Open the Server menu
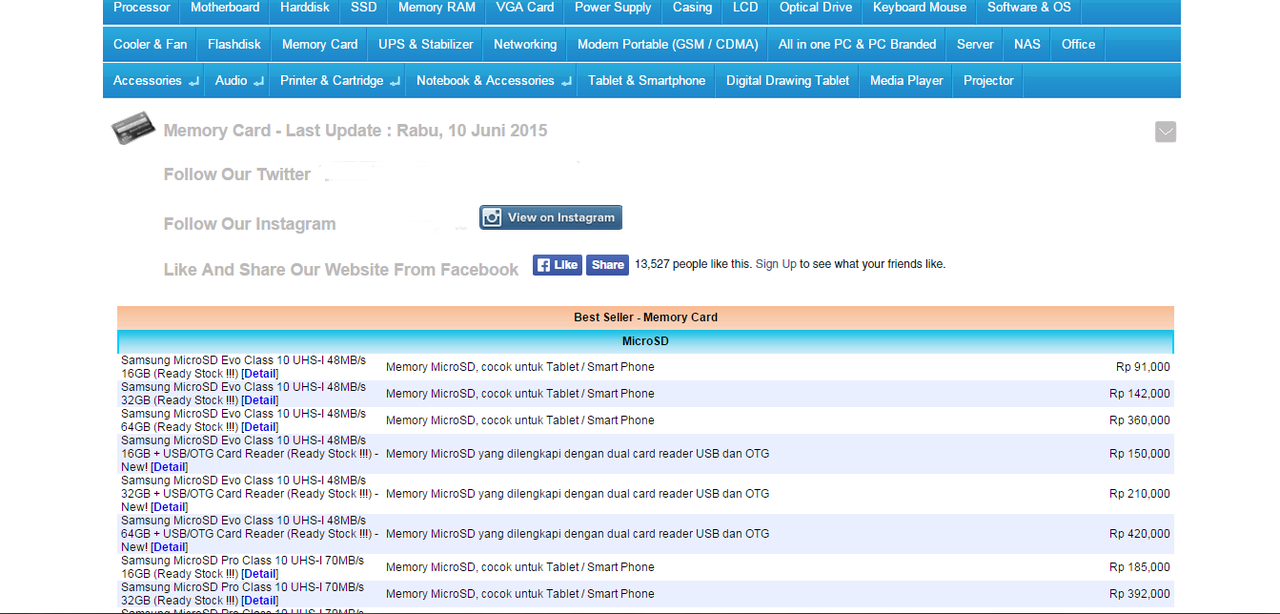Screen dimensions: 1280x614 point(975,44)
